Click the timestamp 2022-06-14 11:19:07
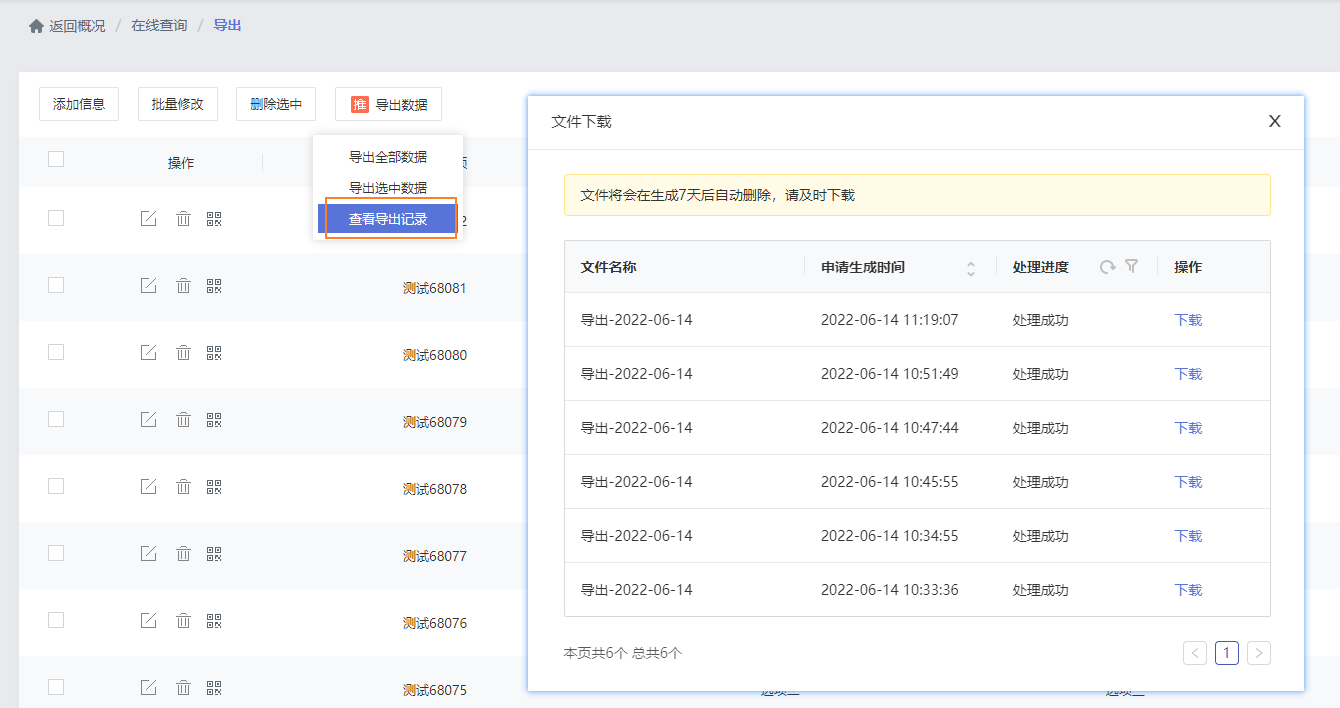This screenshot has width=1340, height=708. (889, 320)
